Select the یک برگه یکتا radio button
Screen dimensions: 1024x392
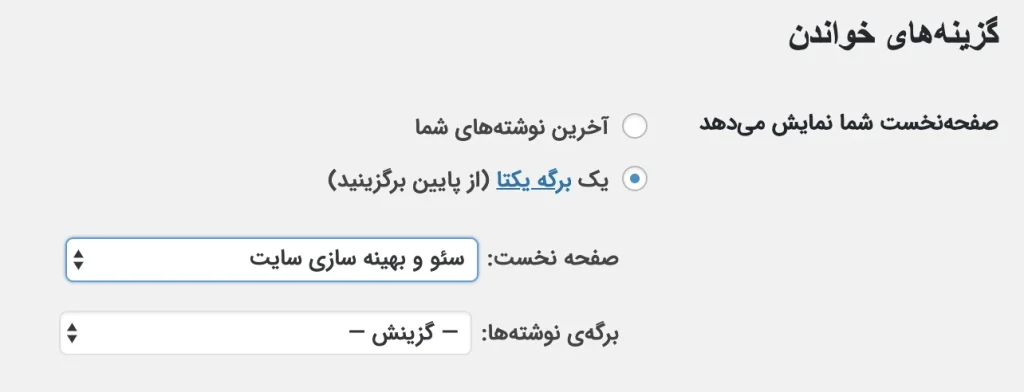pos(634,179)
